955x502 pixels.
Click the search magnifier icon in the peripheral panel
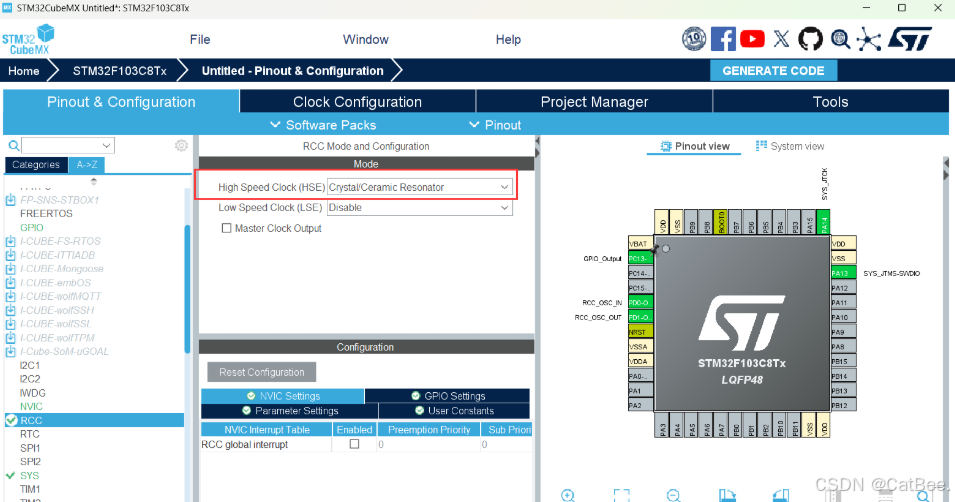coord(13,146)
